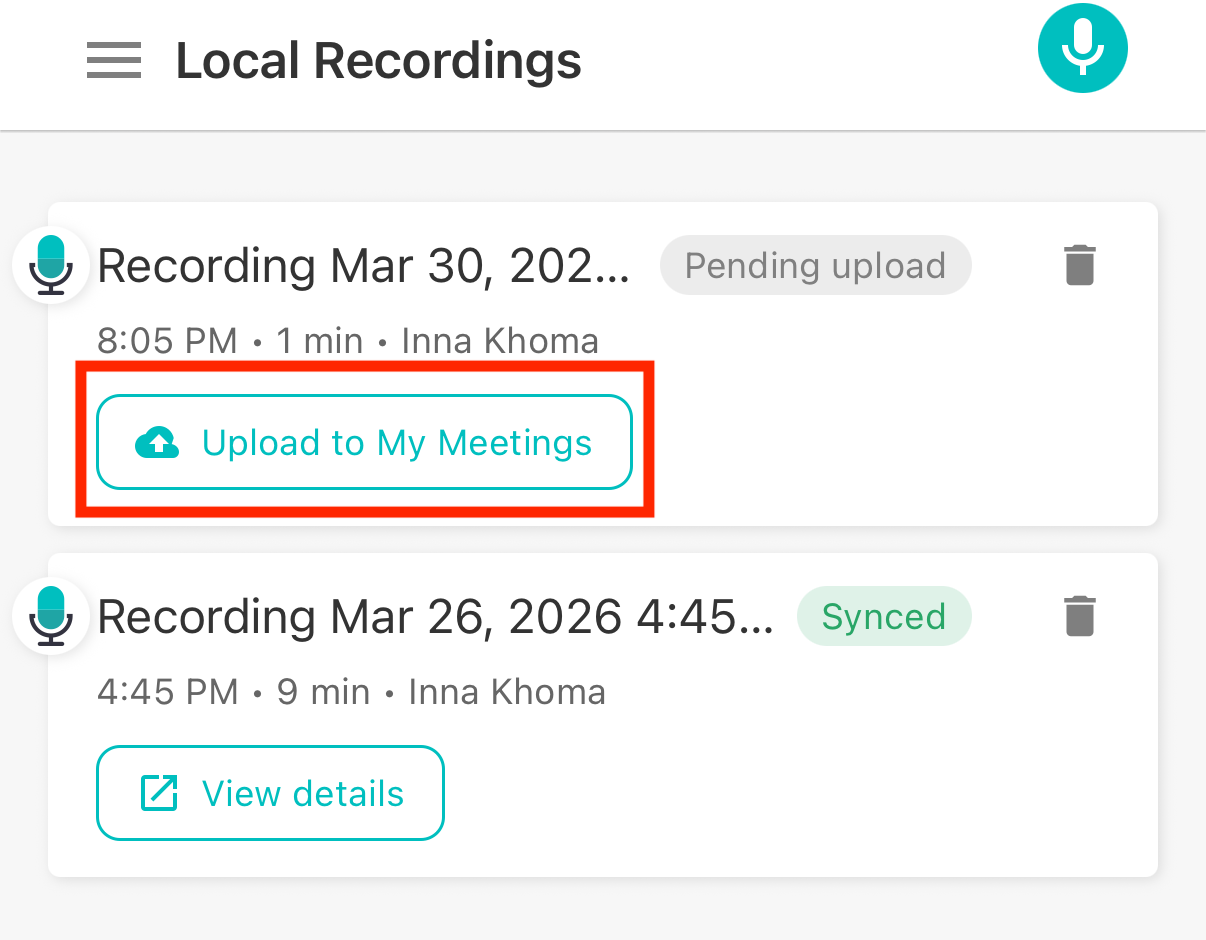Click the 4:45 PM 9 min details line

click(233, 692)
